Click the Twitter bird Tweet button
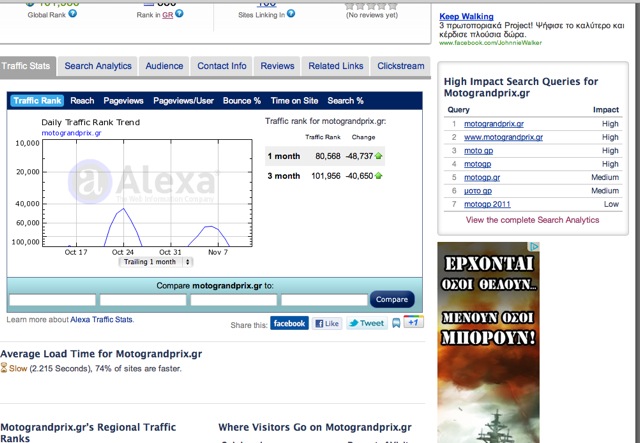 (x=367, y=323)
